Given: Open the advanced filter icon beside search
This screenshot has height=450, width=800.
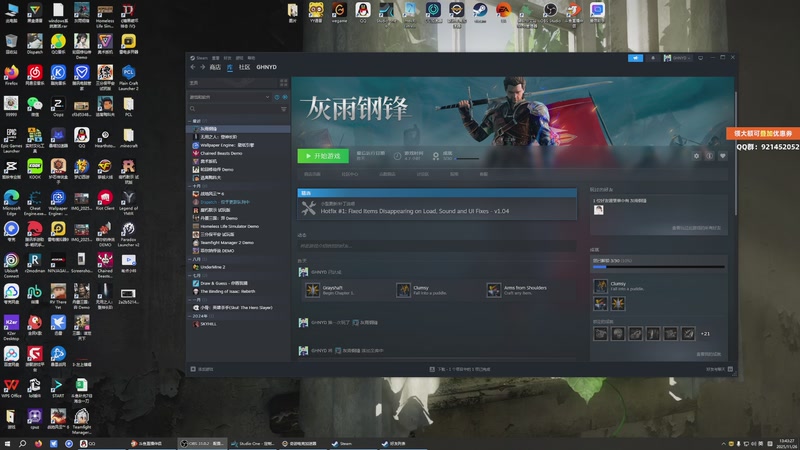Looking at the screenshot, I should (x=284, y=109).
